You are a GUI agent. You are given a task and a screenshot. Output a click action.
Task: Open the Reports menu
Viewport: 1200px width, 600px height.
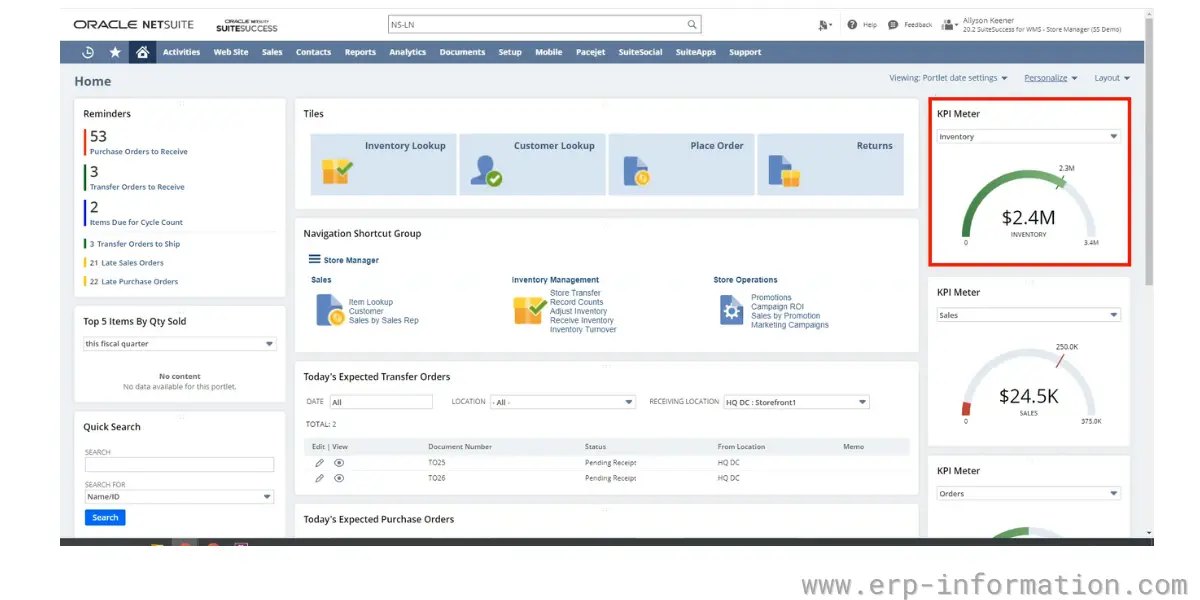point(360,52)
